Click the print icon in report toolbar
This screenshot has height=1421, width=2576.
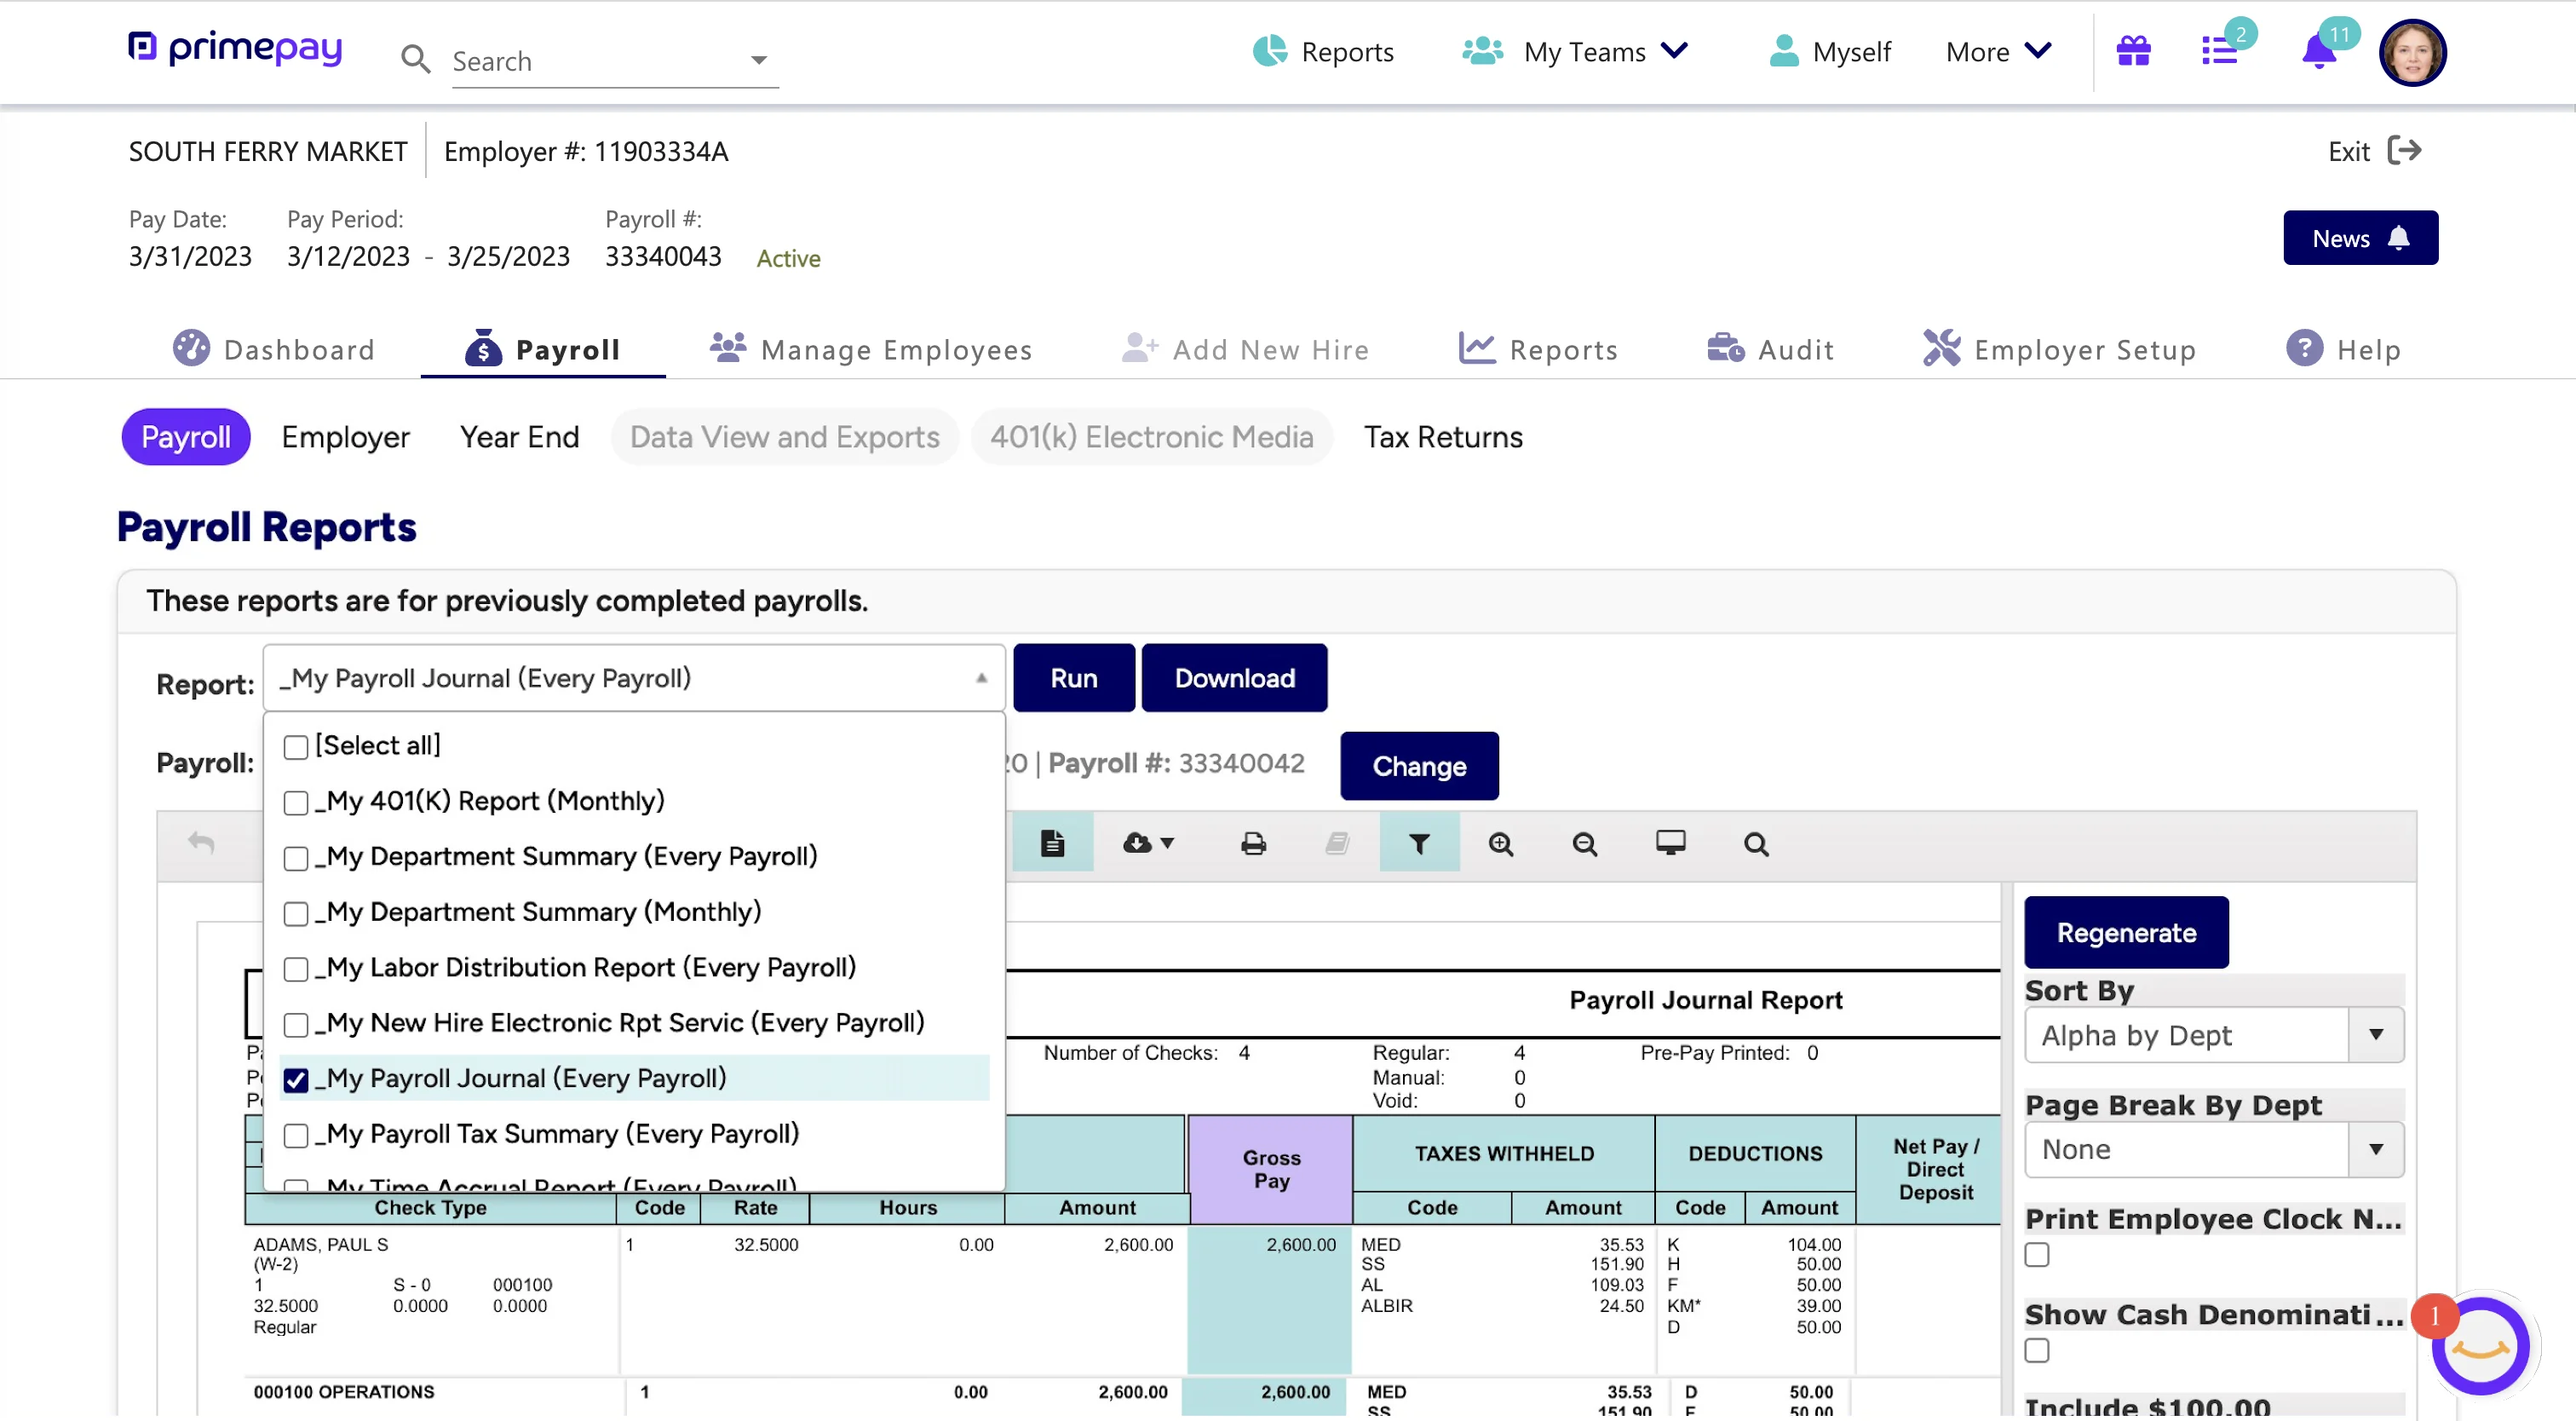(1253, 844)
